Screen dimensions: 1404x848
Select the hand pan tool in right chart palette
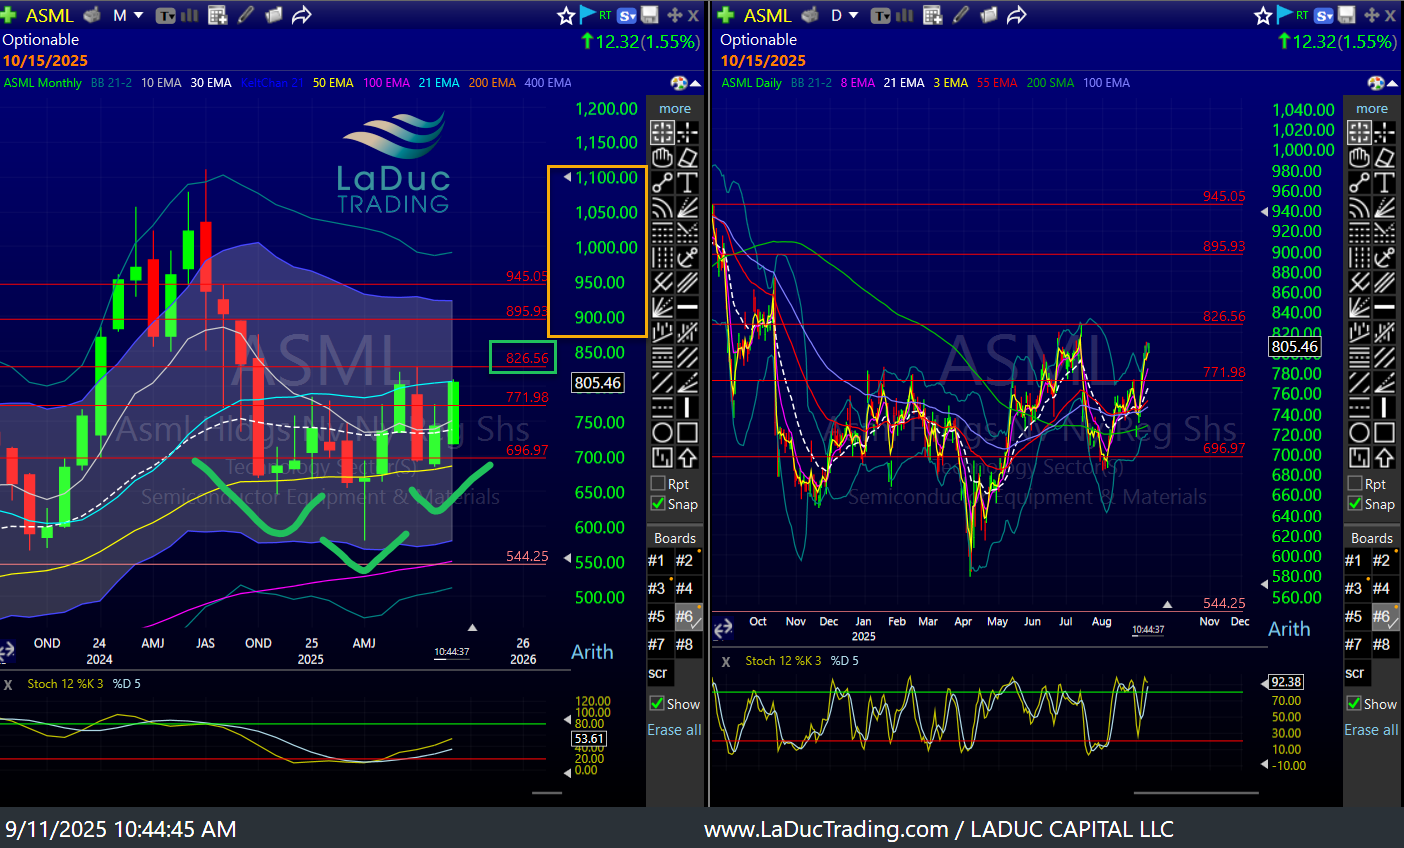(1358, 157)
